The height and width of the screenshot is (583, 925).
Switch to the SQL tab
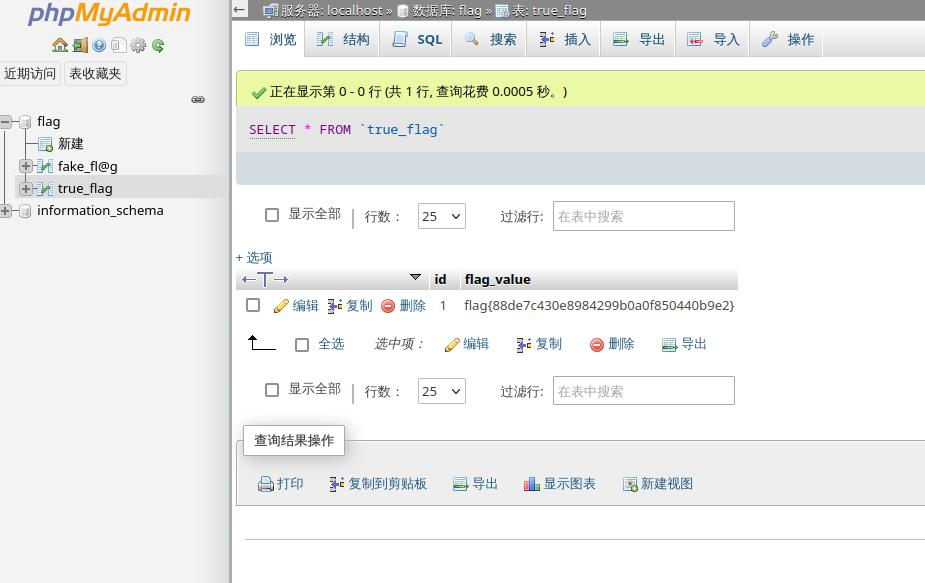click(417, 39)
